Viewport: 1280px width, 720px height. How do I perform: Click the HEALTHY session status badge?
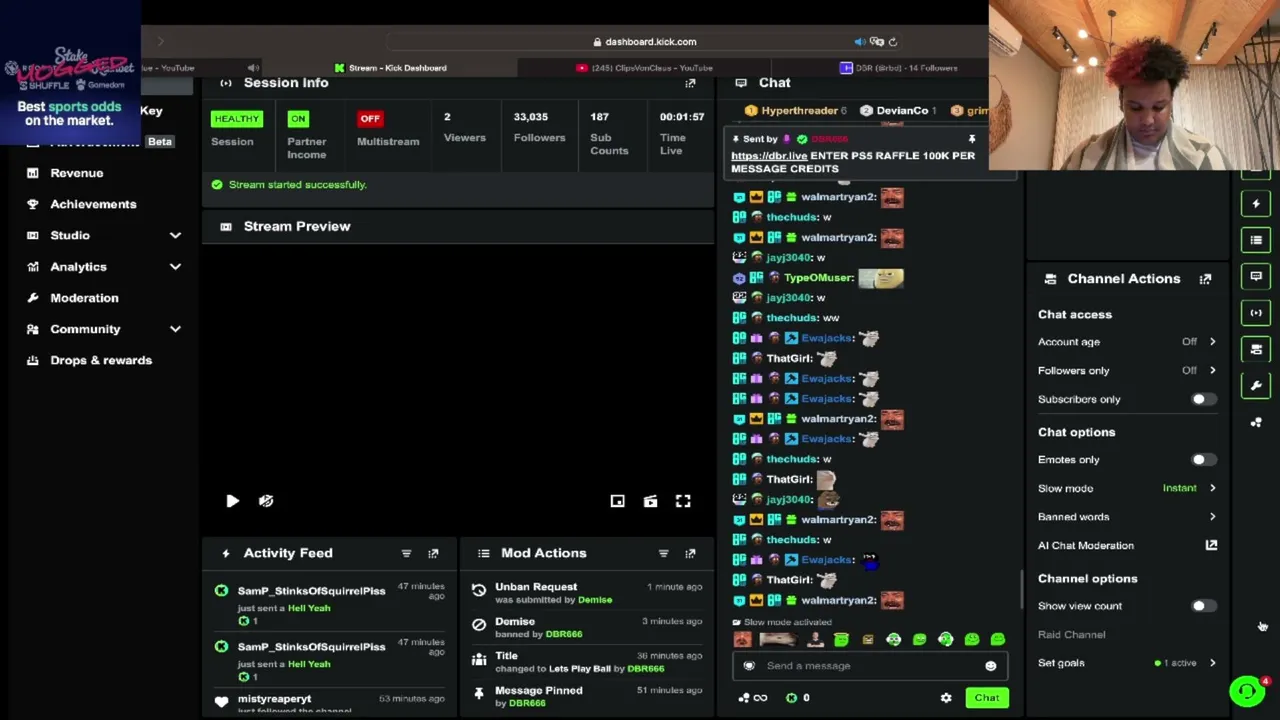click(x=236, y=119)
